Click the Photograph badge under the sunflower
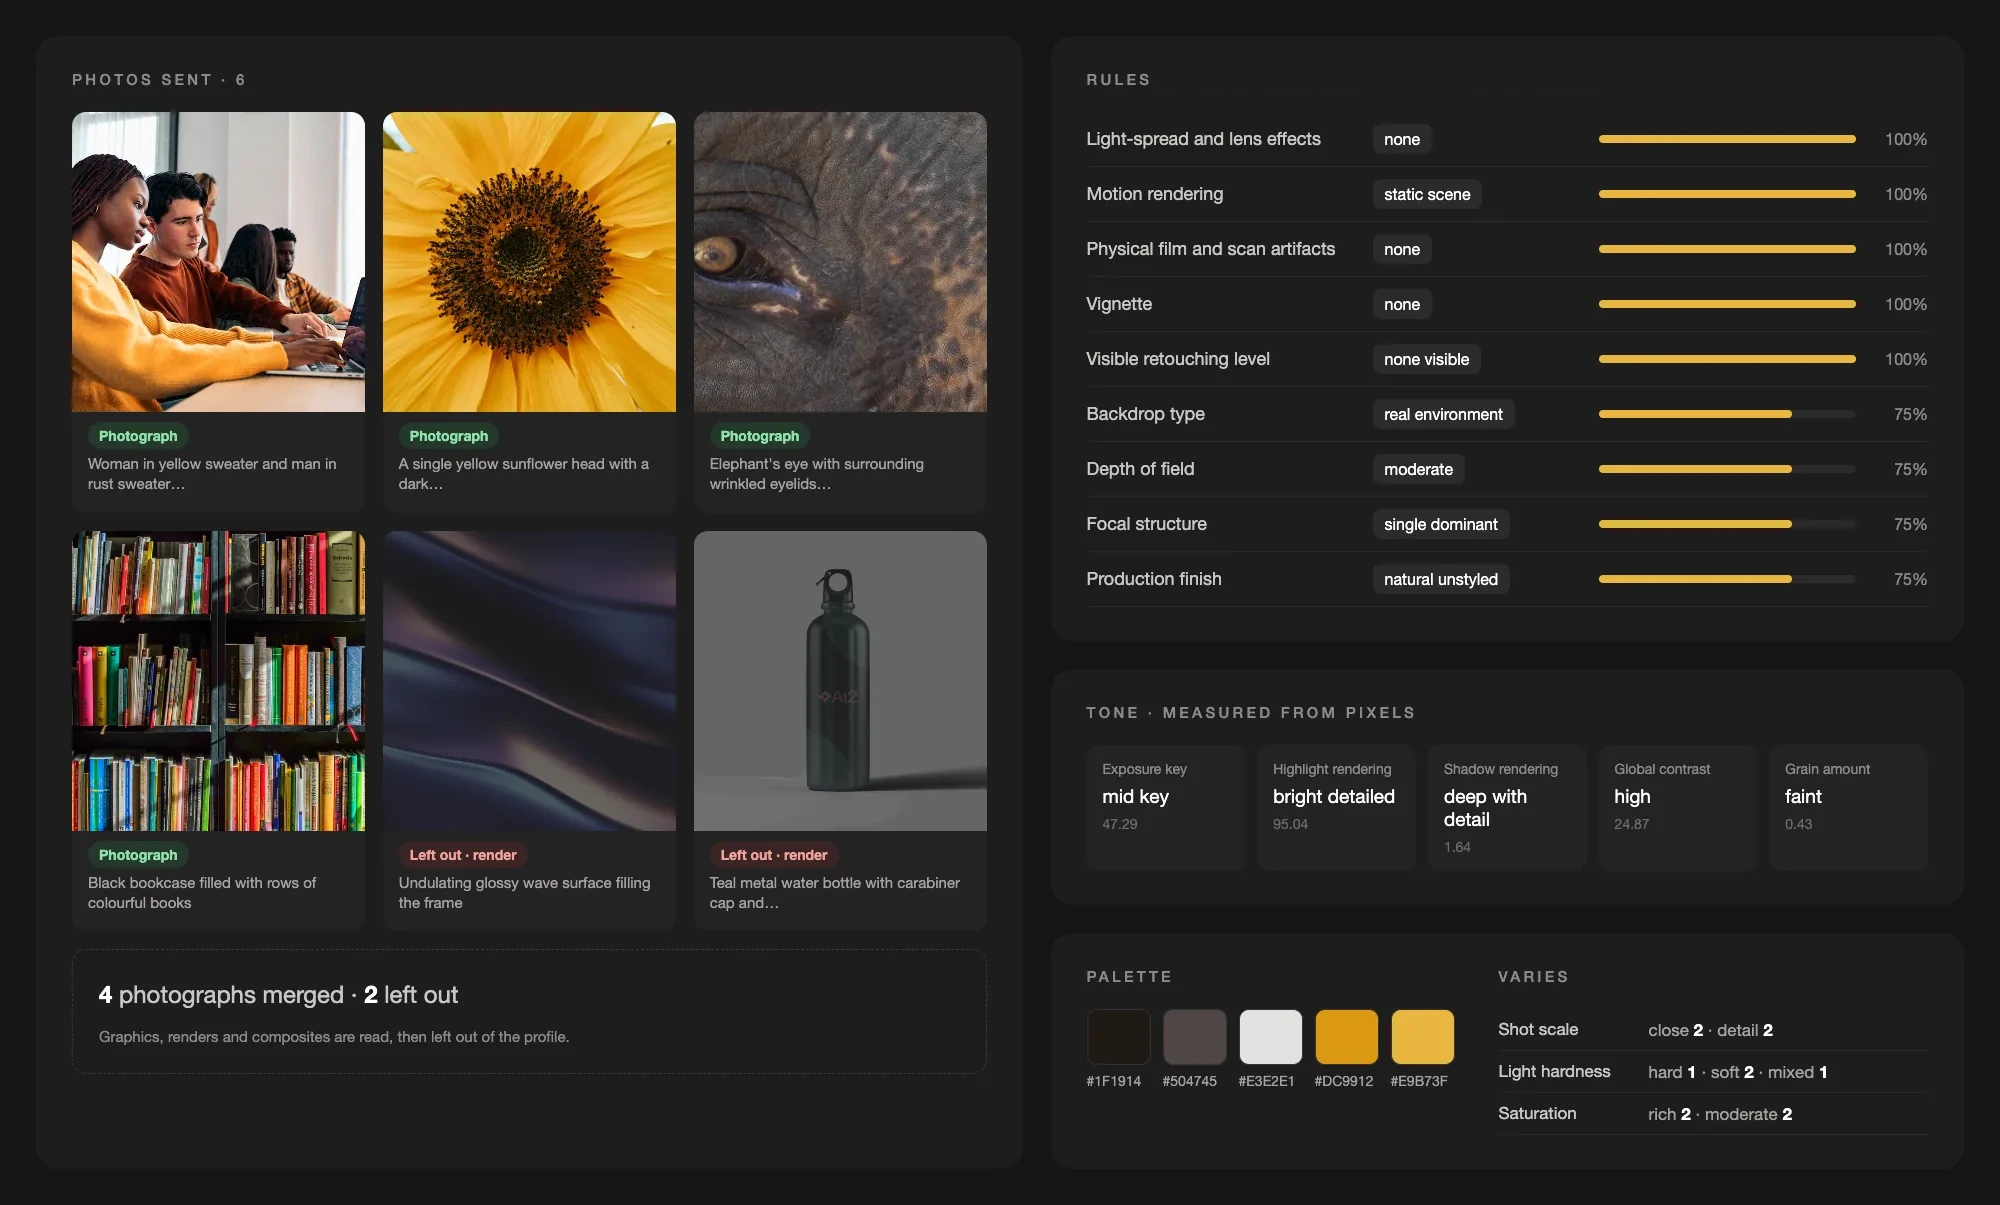This screenshot has width=2000, height=1205. pos(449,436)
